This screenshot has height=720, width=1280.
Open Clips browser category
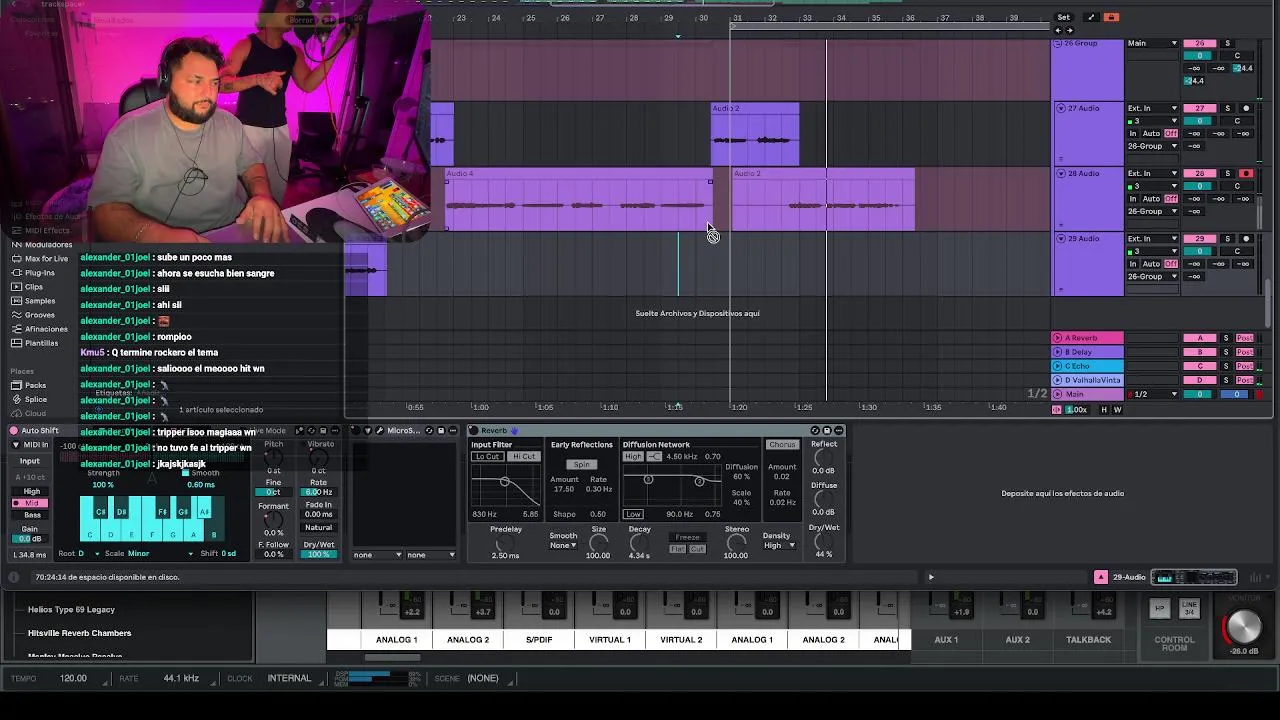[34, 287]
